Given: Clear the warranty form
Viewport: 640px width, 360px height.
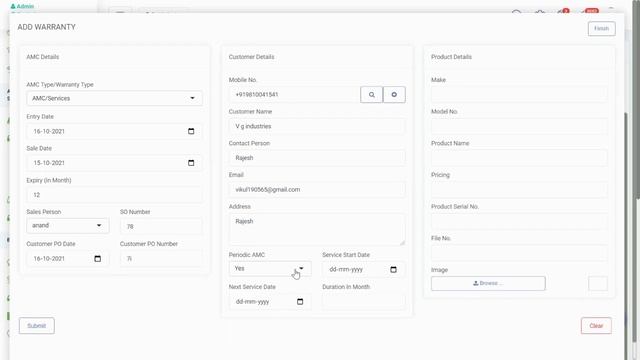Looking at the screenshot, I should 596,326.
